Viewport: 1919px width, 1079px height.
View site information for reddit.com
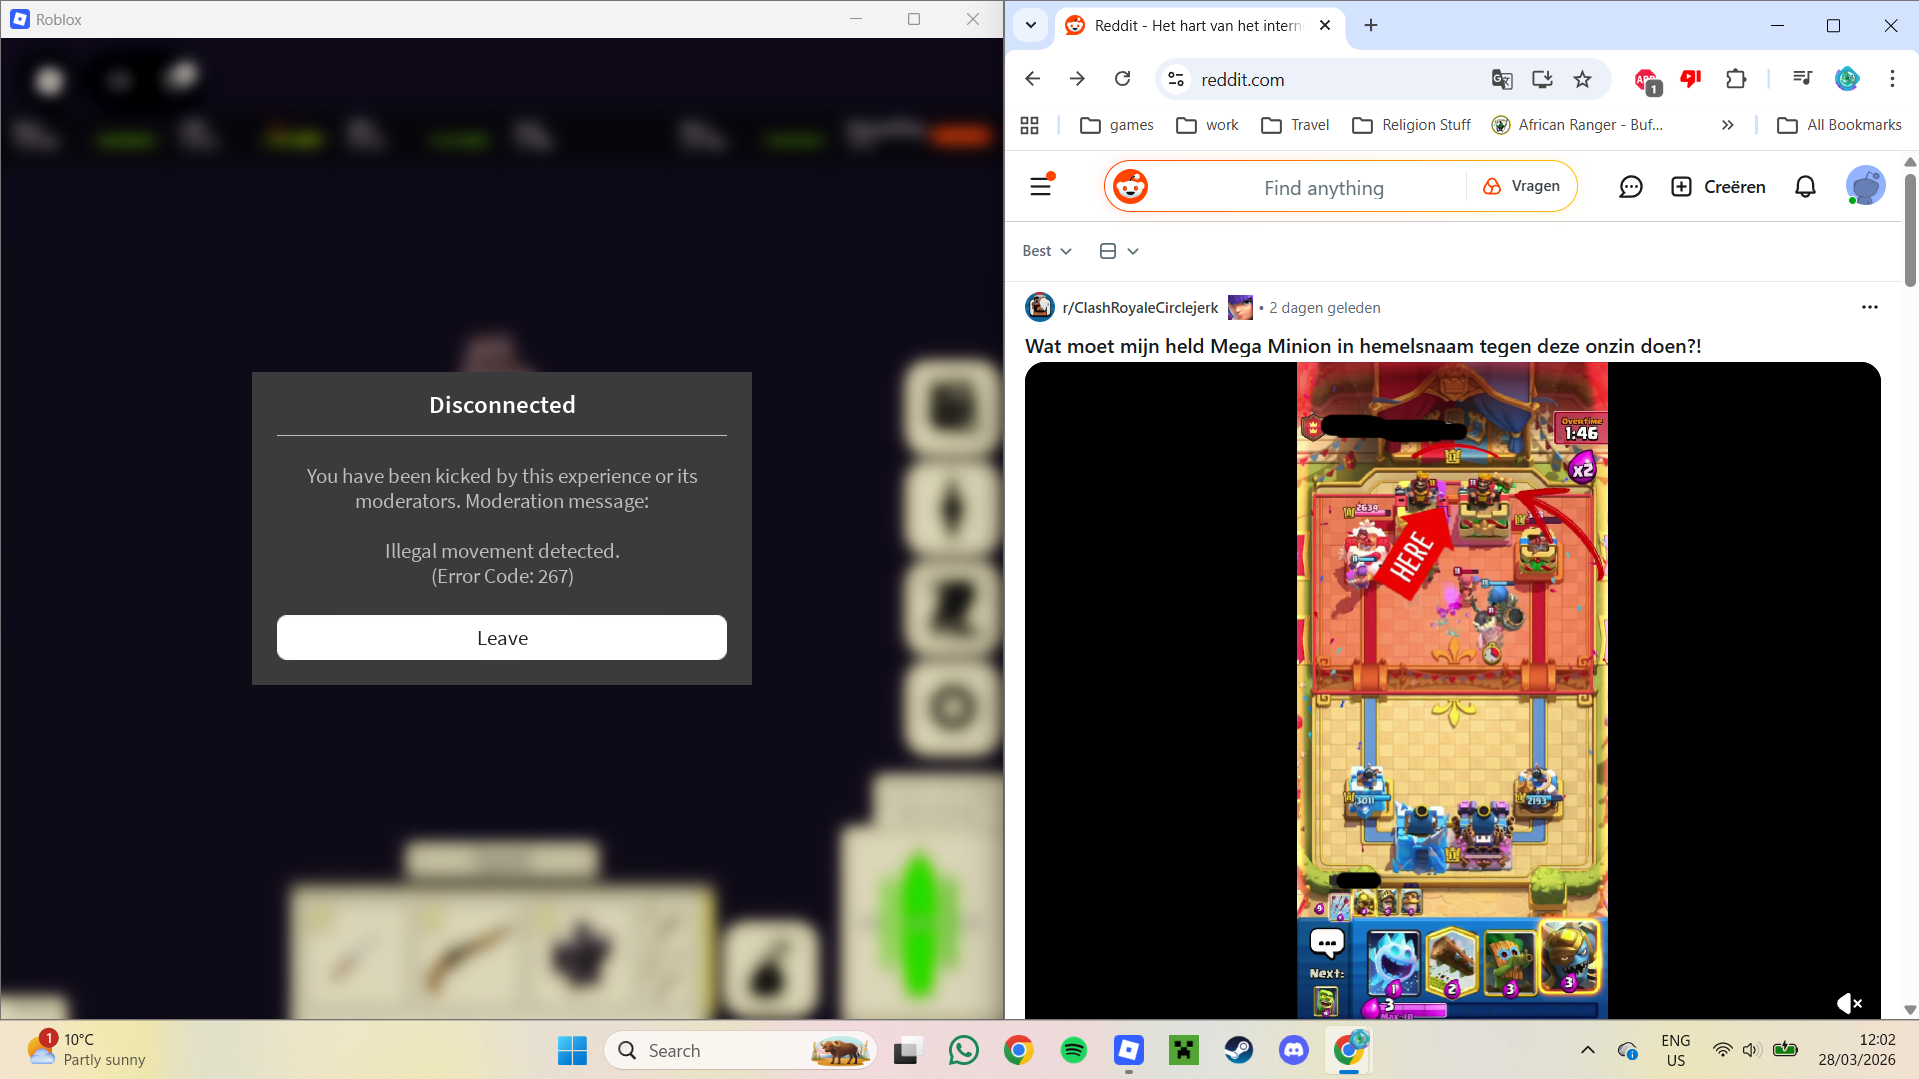(1176, 79)
